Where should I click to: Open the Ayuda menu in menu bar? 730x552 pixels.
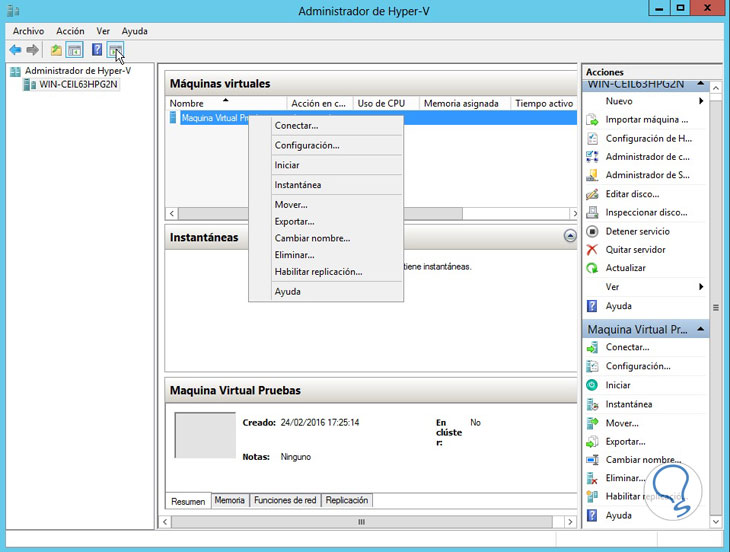click(x=135, y=31)
